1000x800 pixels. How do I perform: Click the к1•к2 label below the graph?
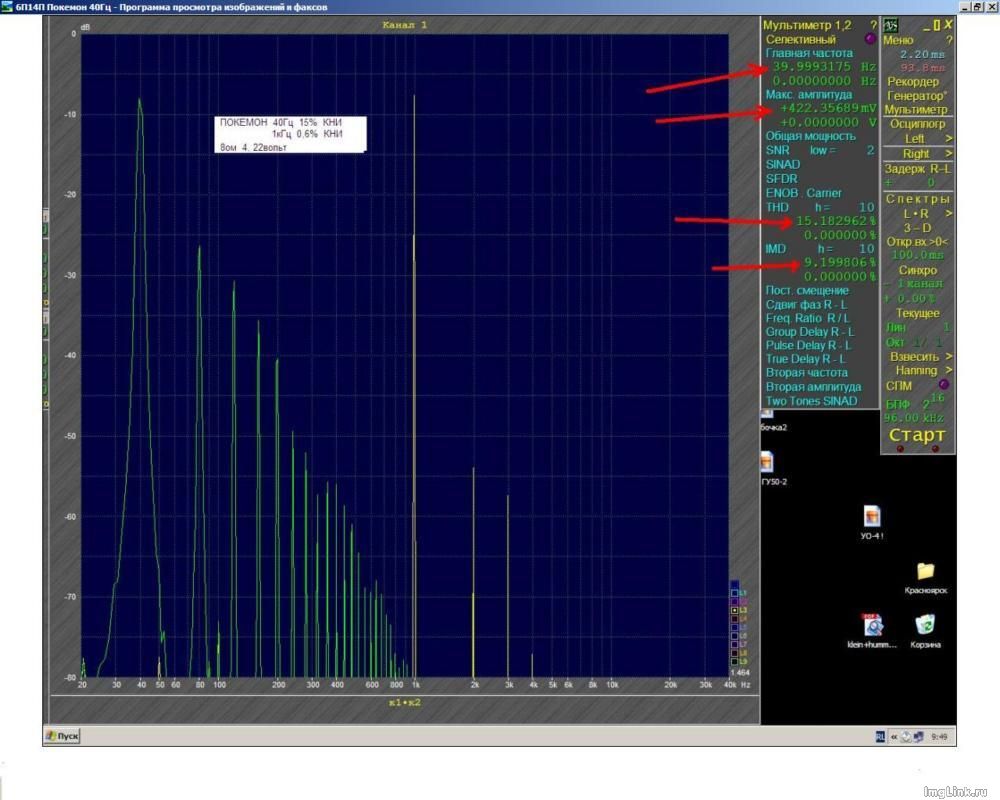[x=405, y=702]
